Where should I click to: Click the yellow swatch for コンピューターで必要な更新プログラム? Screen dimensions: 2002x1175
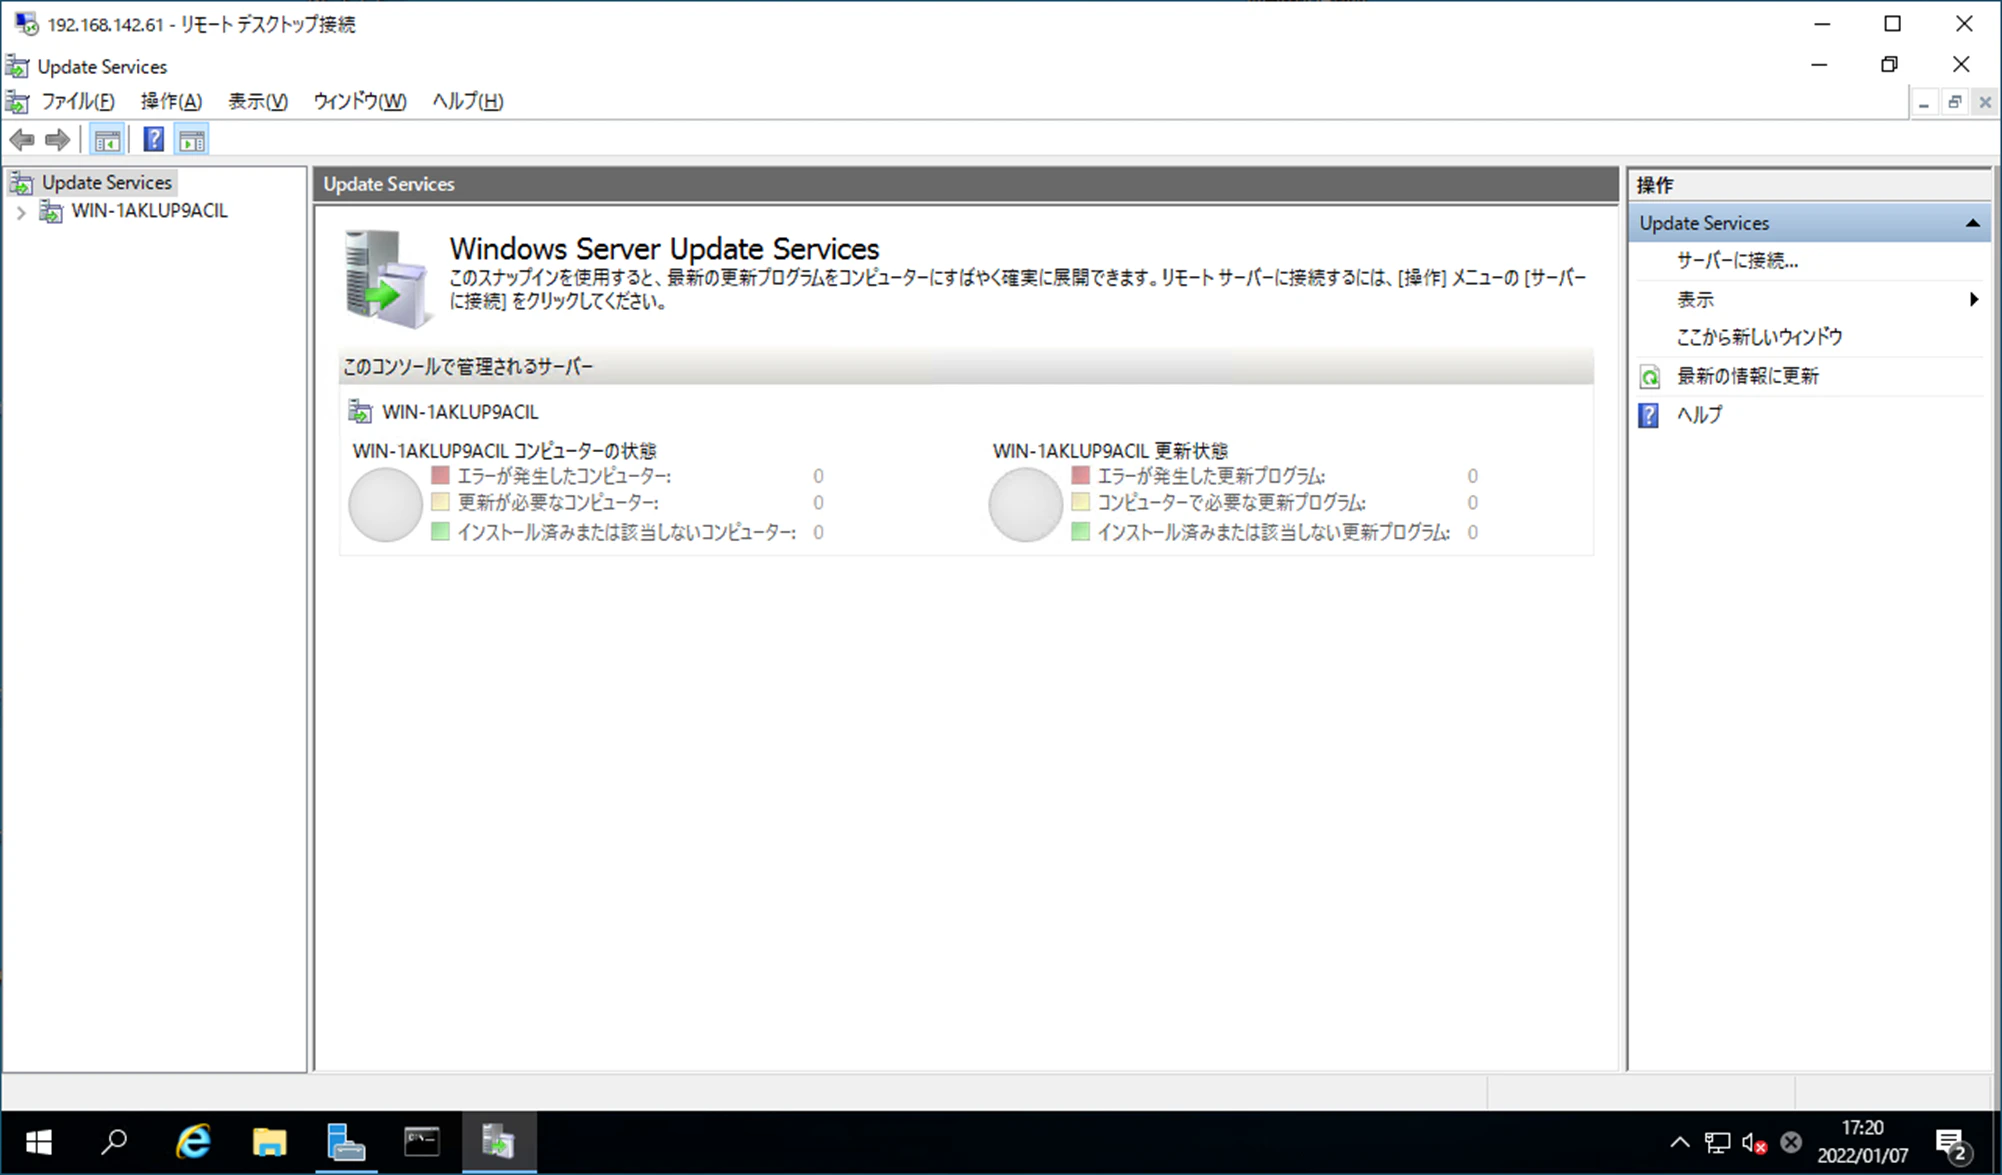[1080, 502]
